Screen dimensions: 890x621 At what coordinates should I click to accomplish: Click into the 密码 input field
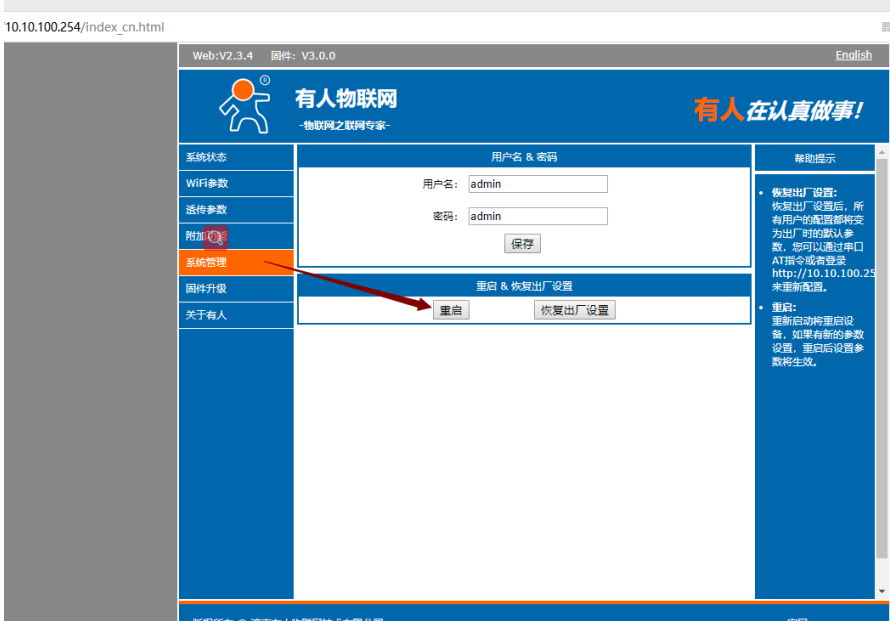click(x=537, y=216)
